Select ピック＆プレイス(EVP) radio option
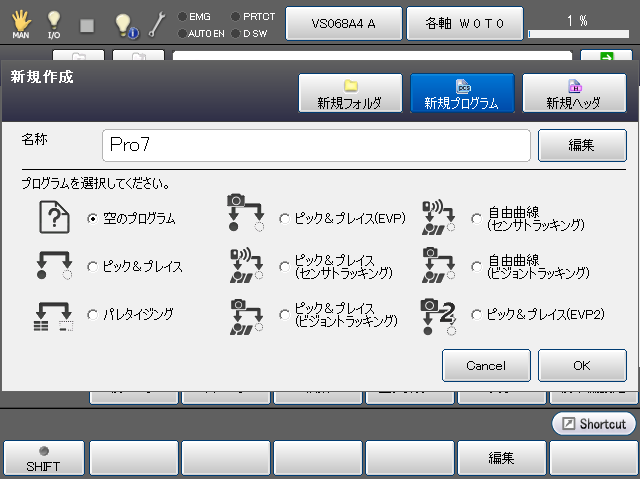The height and width of the screenshot is (479, 640). coord(285,218)
